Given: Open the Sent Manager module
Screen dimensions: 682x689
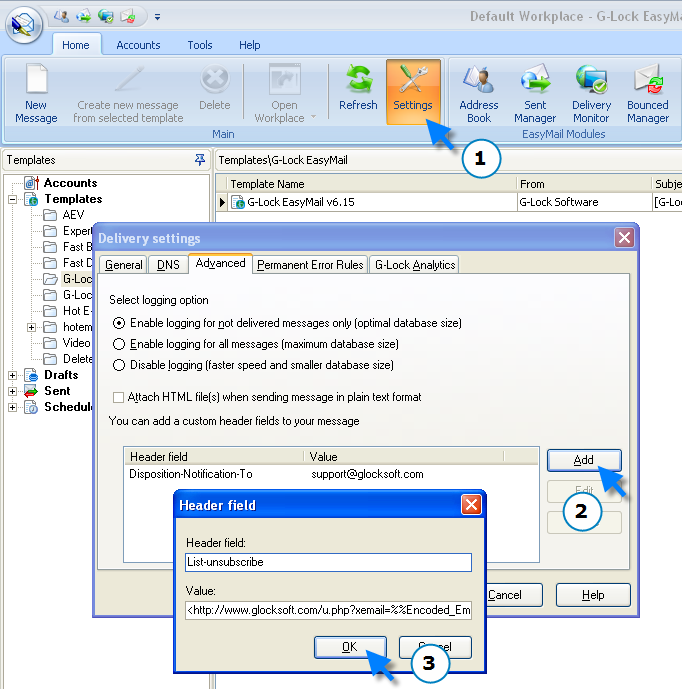Looking at the screenshot, I should click(x=535, y=93).
